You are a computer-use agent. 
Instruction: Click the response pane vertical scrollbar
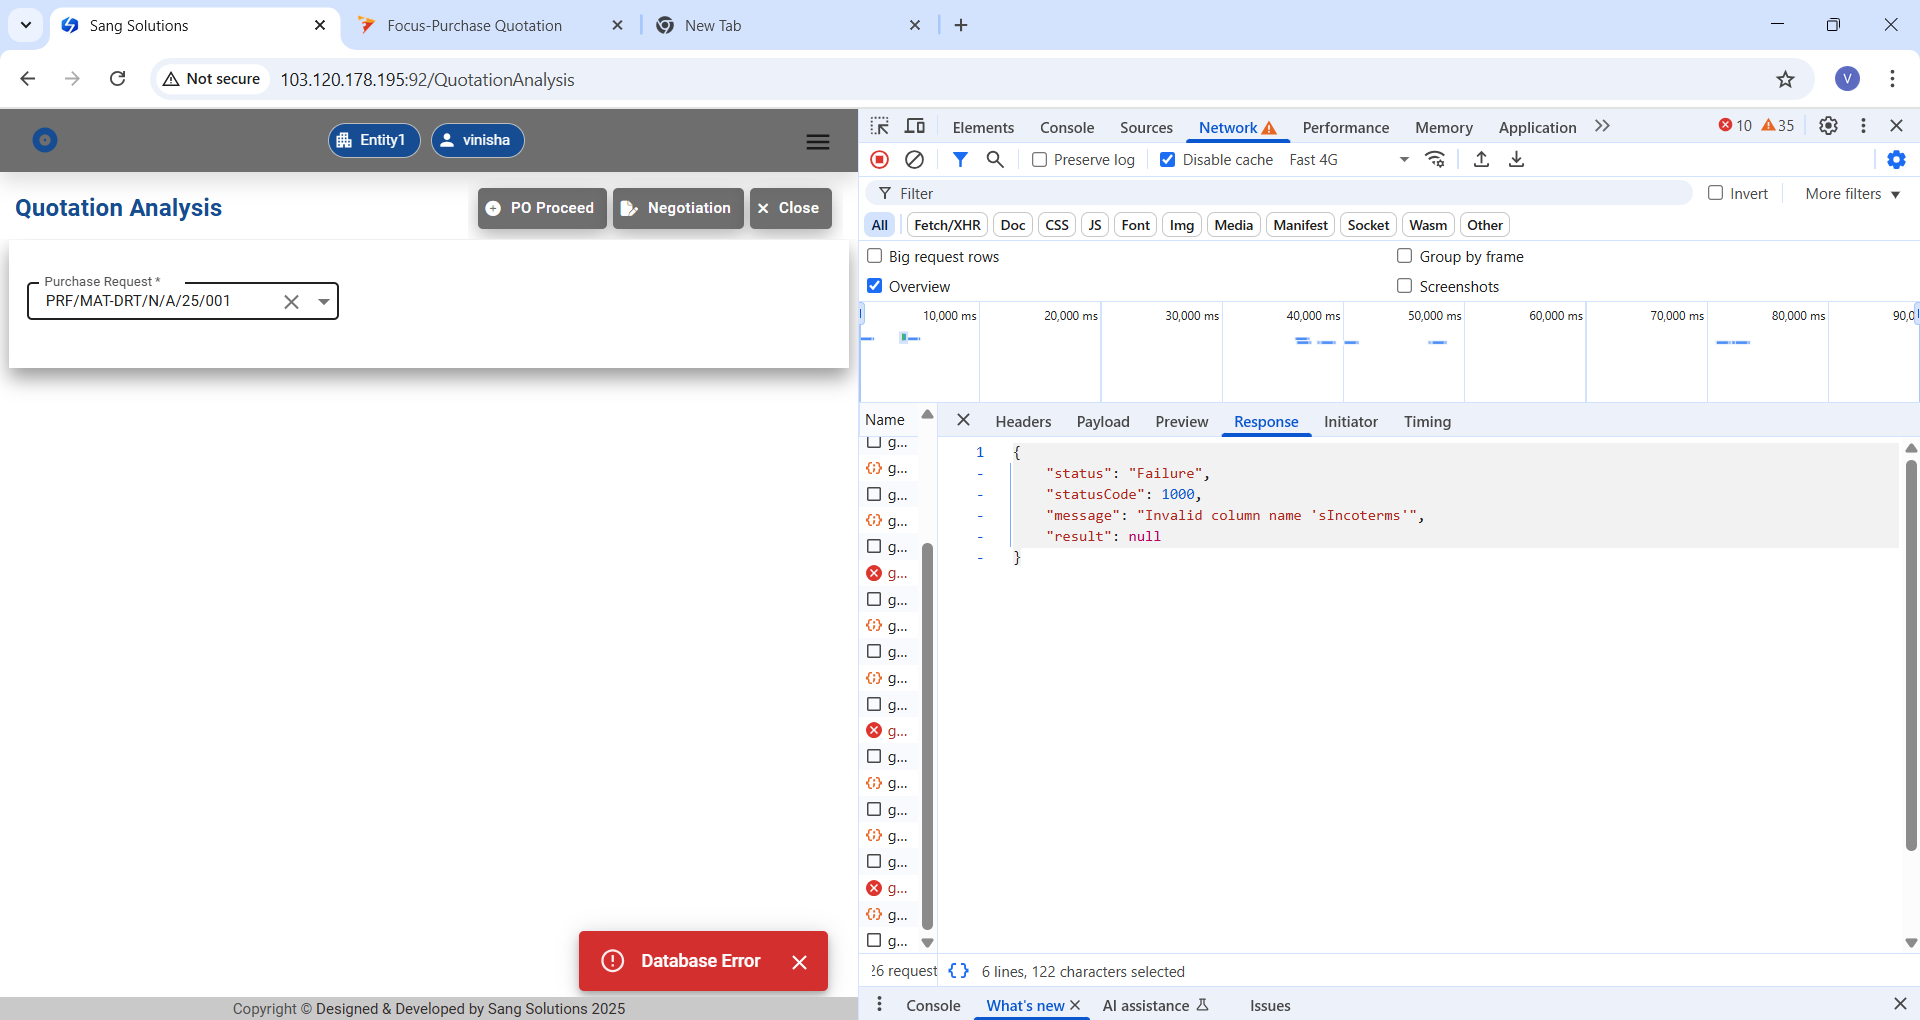pos(1910,655)
